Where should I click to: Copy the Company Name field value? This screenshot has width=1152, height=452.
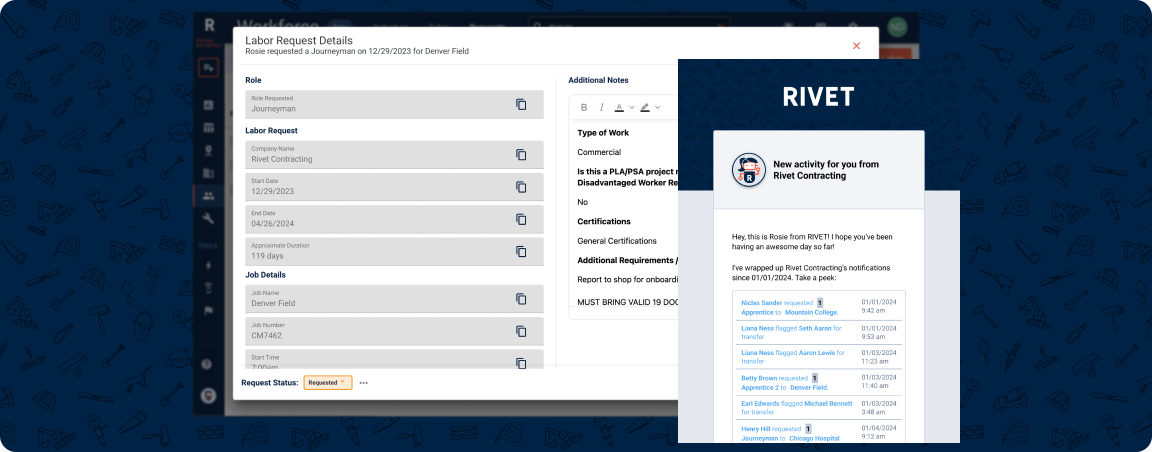click(521, 154)
